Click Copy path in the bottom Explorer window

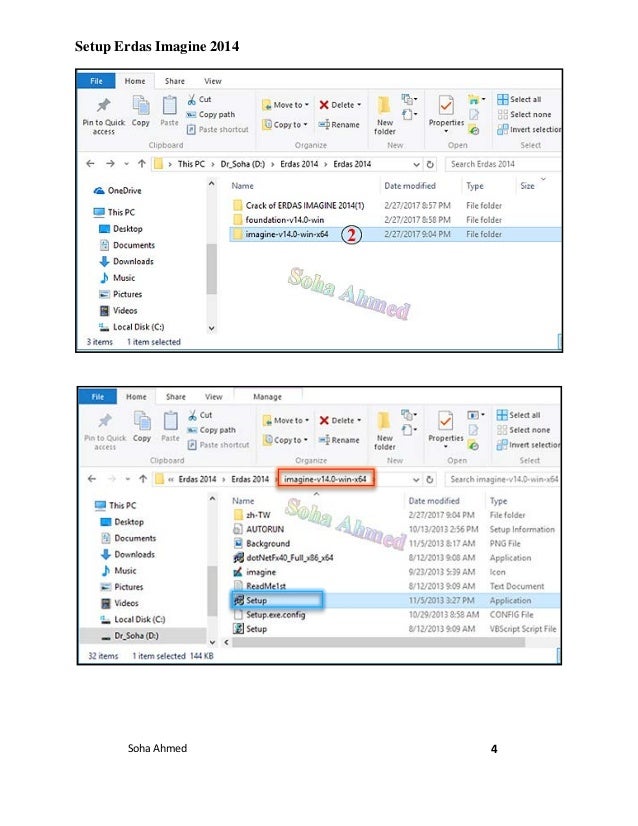tap(212, 430)
